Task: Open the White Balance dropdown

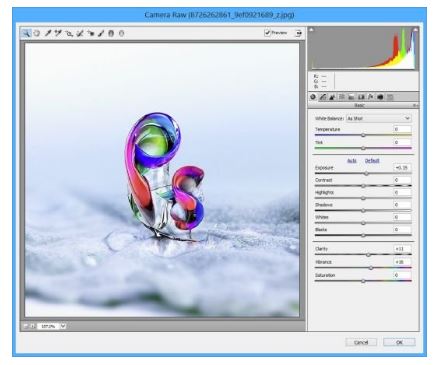Action: click(x=378, y=118)
